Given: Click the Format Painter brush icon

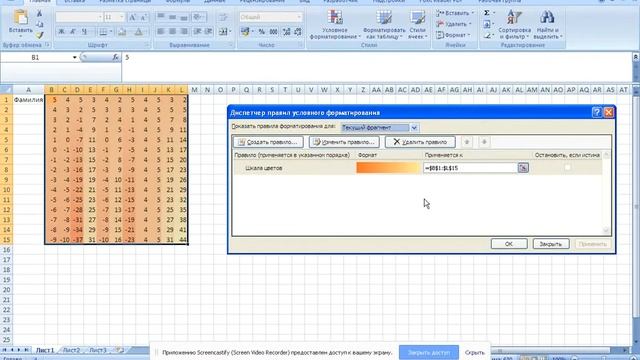Looking at the screenshot, I should point(40,35).
